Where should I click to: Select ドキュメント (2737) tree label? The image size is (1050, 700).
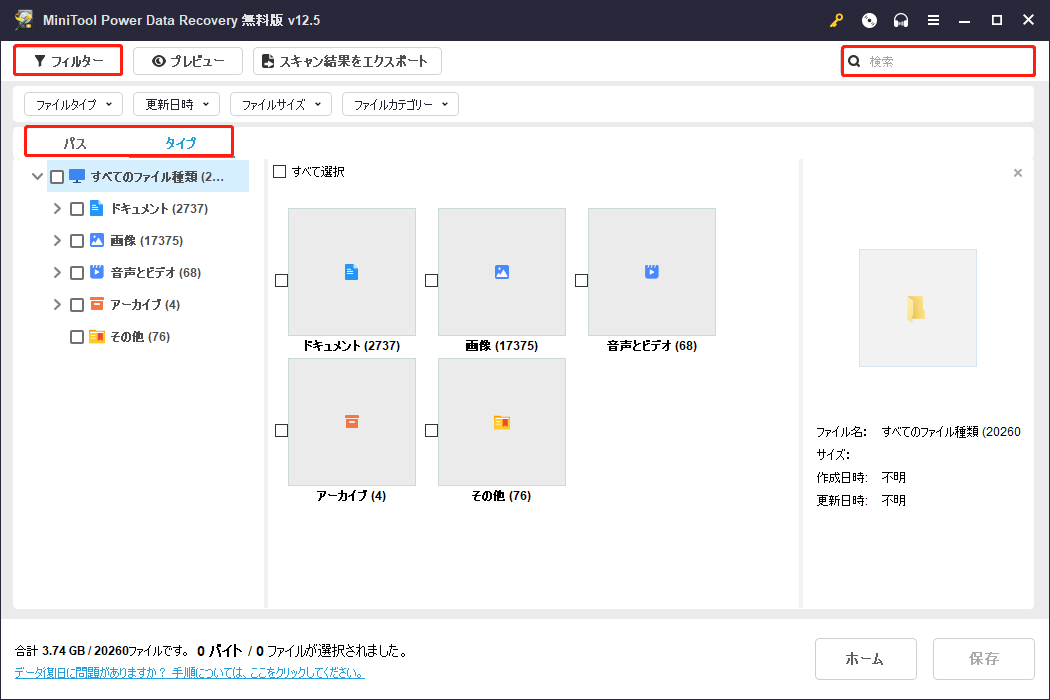click(x=159, y=209)
